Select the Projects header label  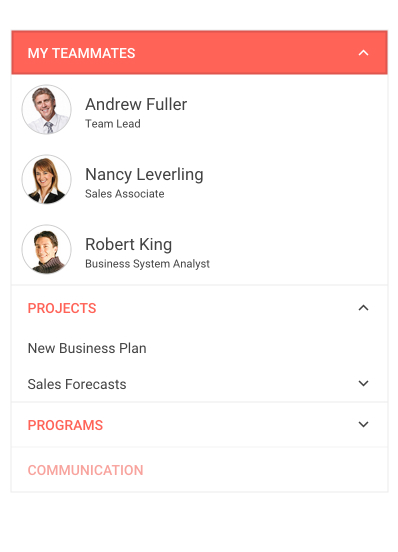[62, 308]
